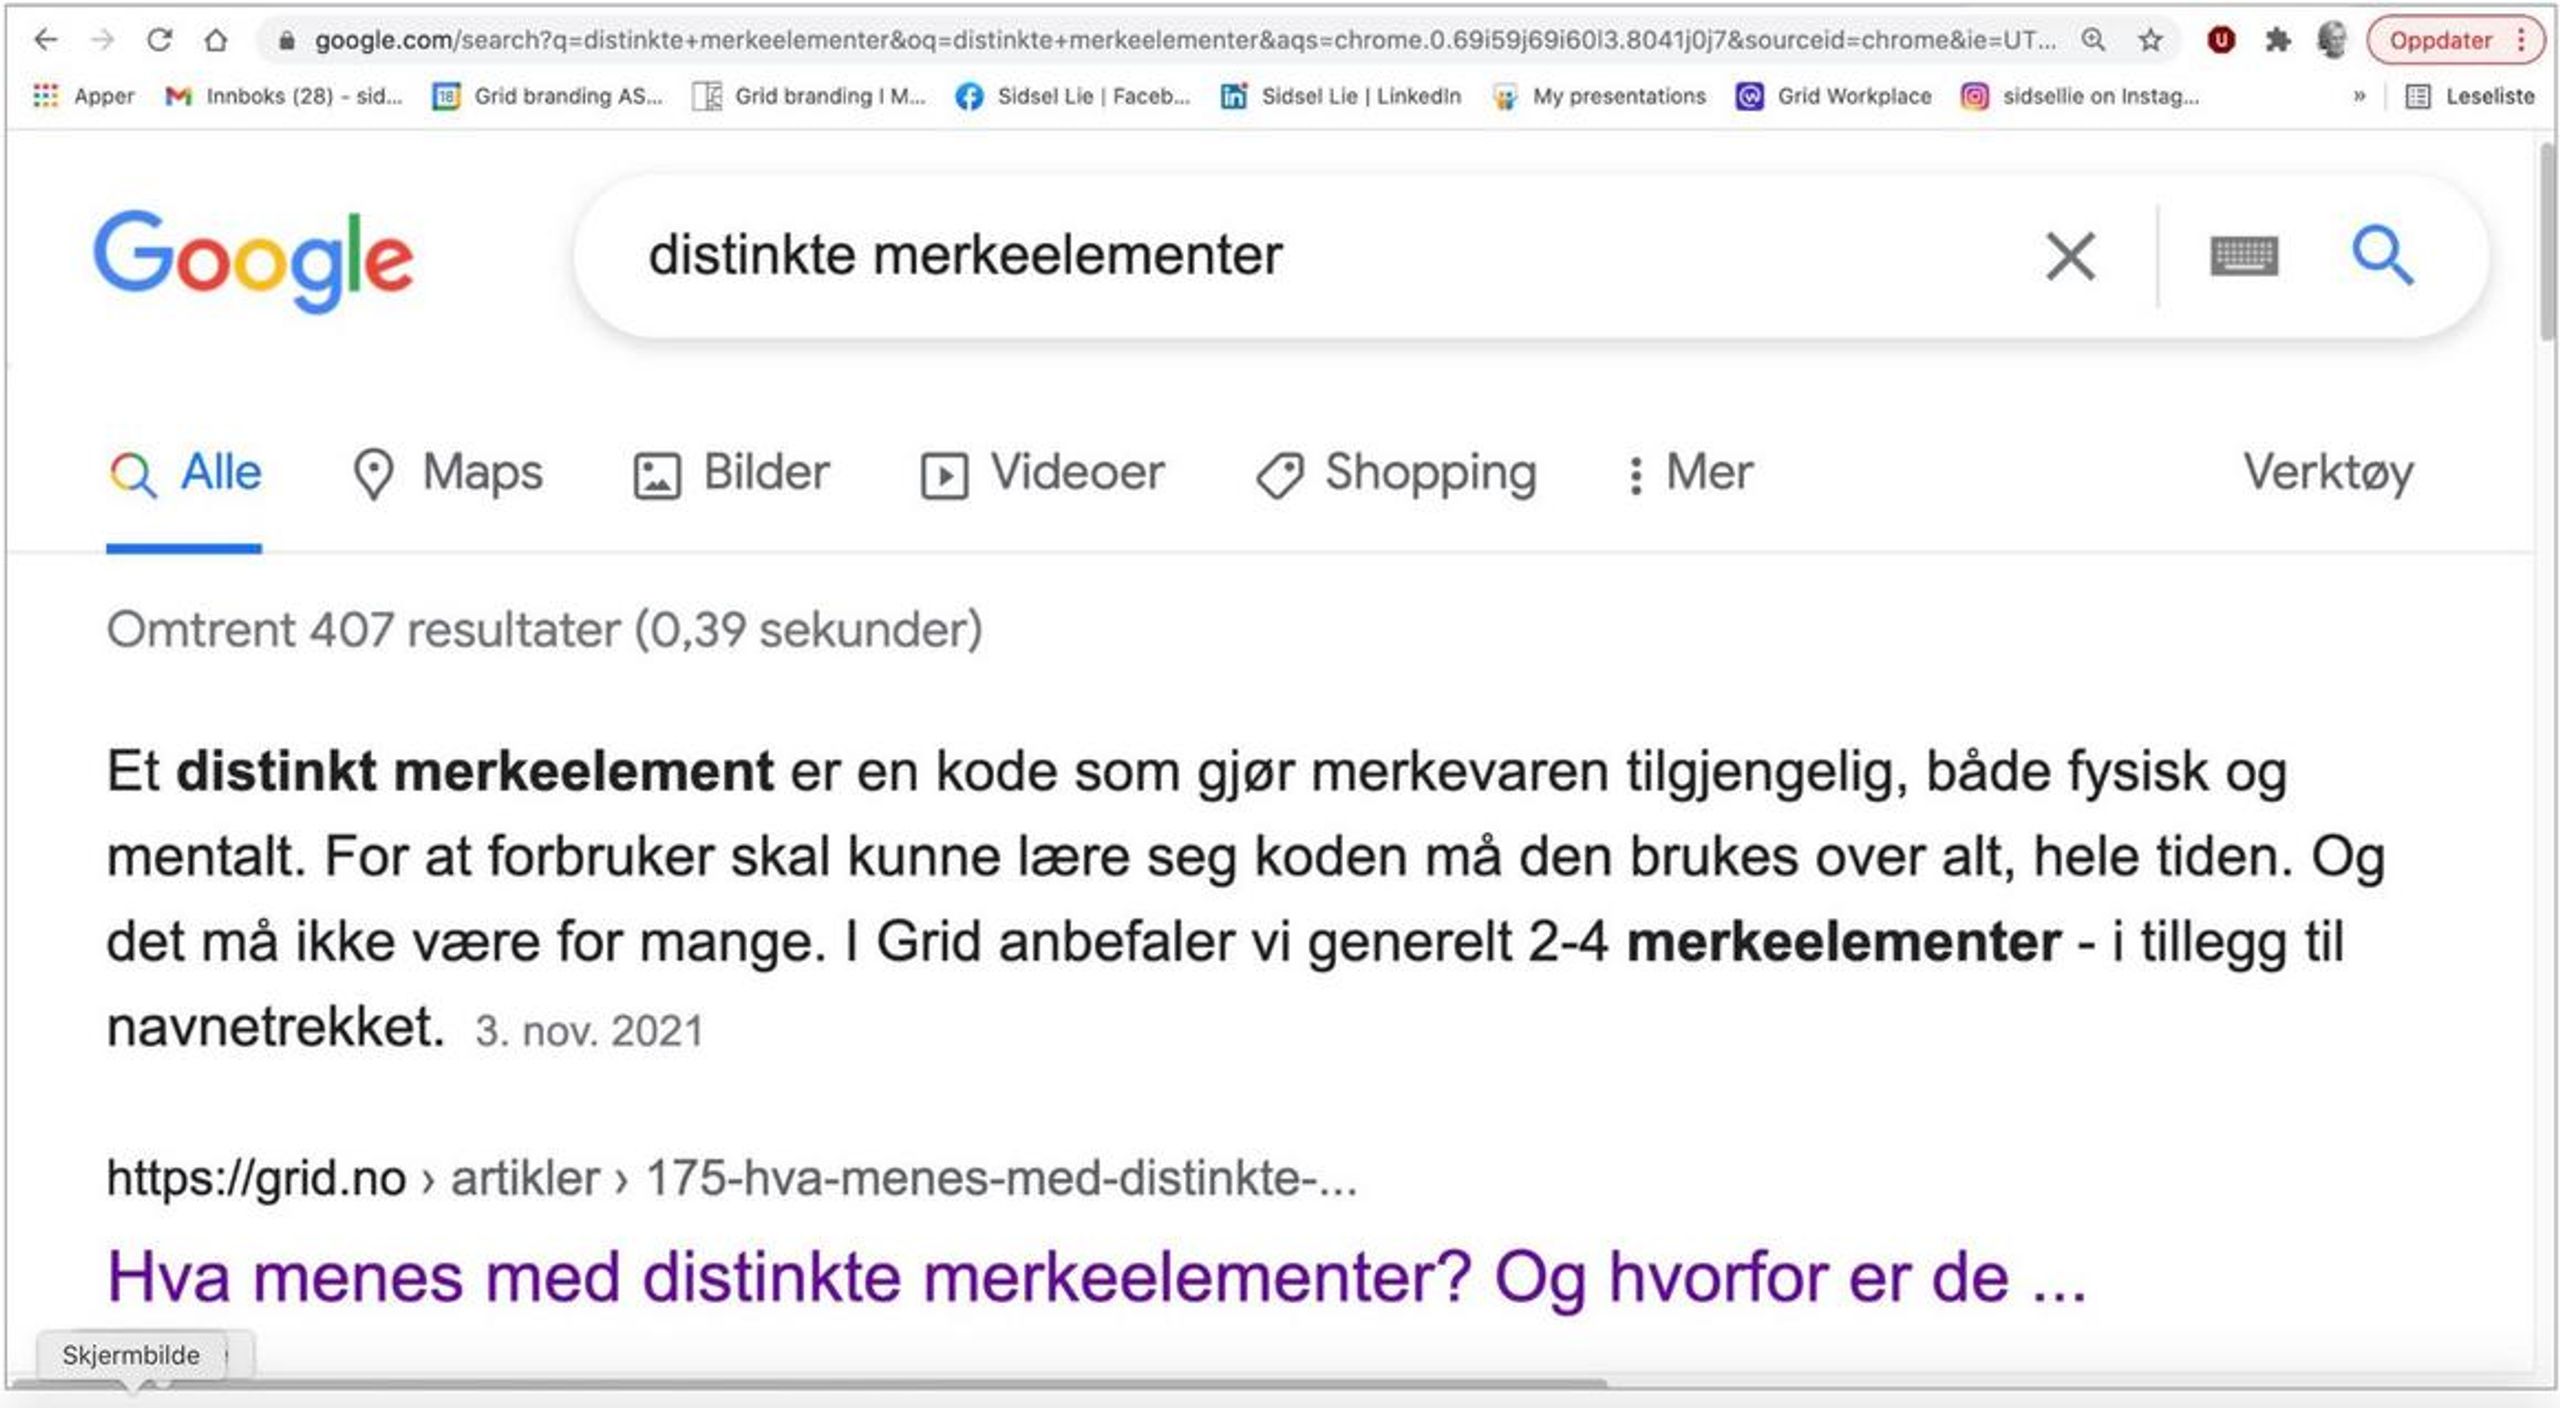Click the vertical page scrollbar
Viewport: 2560px width, 1408px height.
tap(2547, 240)
